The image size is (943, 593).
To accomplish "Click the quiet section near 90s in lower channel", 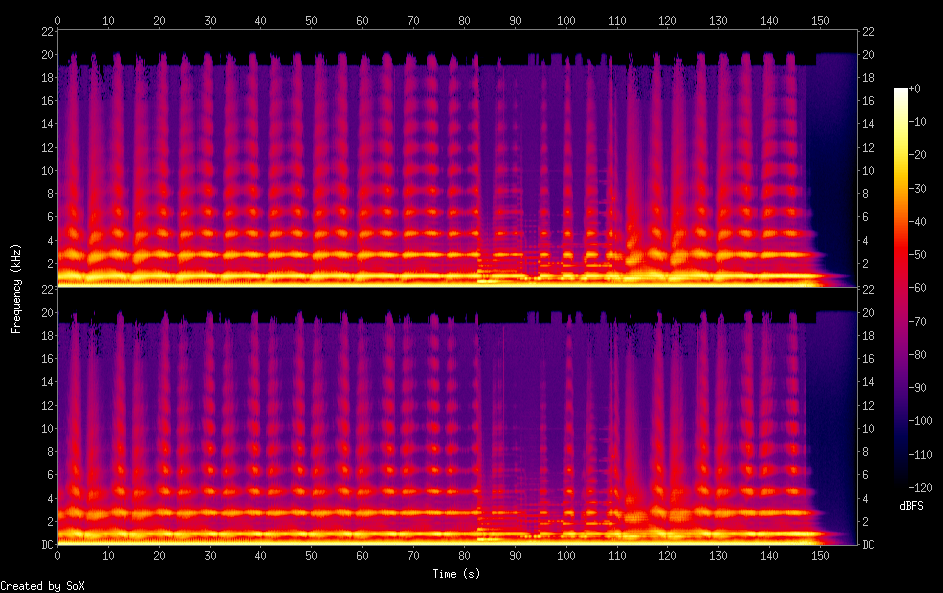I will pos(515,420).
